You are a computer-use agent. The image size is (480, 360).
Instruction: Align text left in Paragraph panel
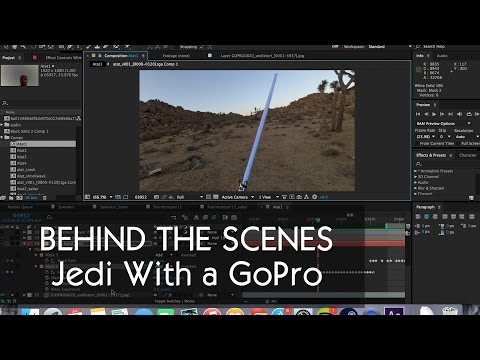coord(418,217)
